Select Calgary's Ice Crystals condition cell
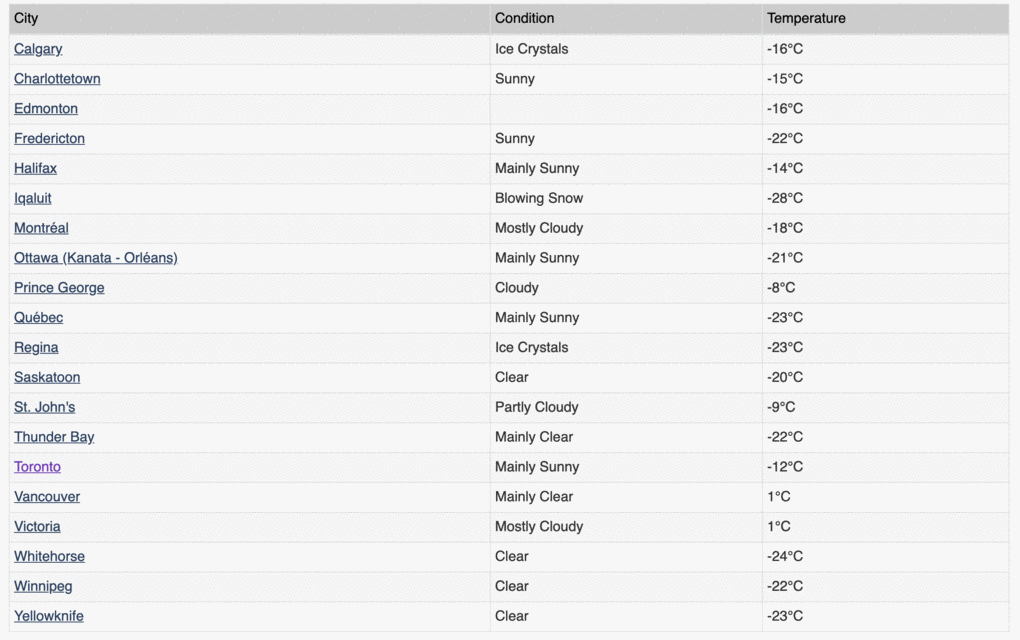This screenshot has height=640, width=1020. 626,49
